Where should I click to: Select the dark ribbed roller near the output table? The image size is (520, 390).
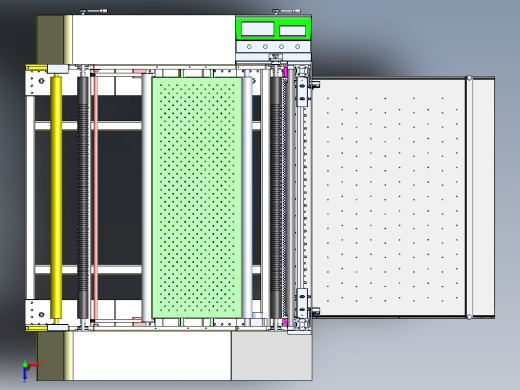click(x=276, y=197)
